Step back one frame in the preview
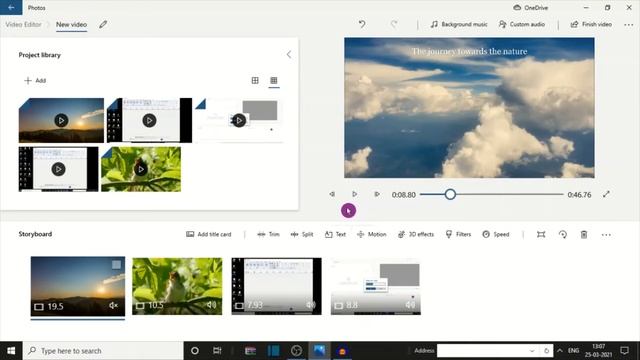 pos(332,194)
